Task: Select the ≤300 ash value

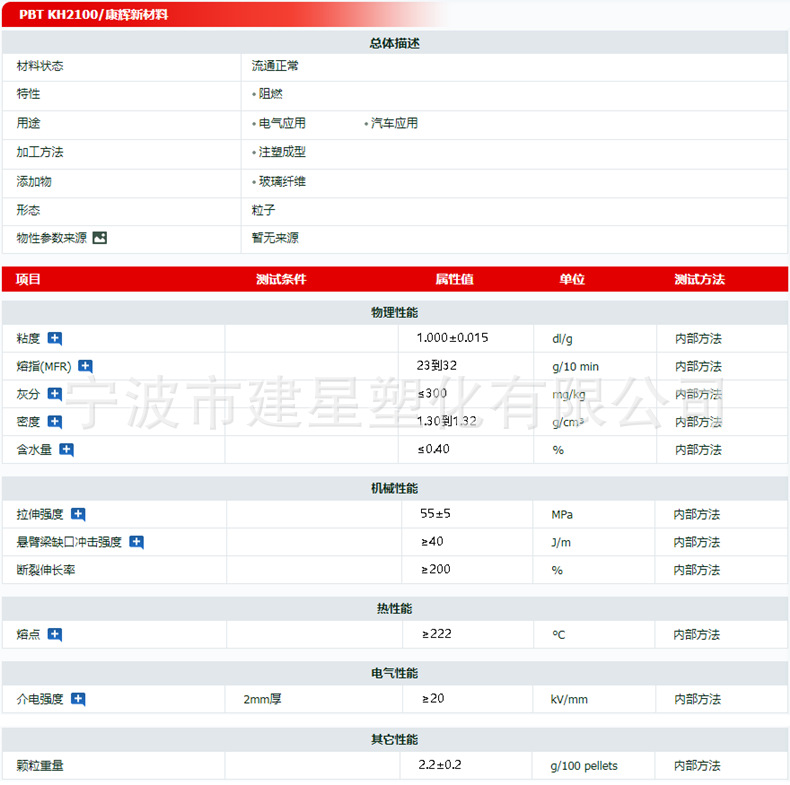Action: pos(432,393)
